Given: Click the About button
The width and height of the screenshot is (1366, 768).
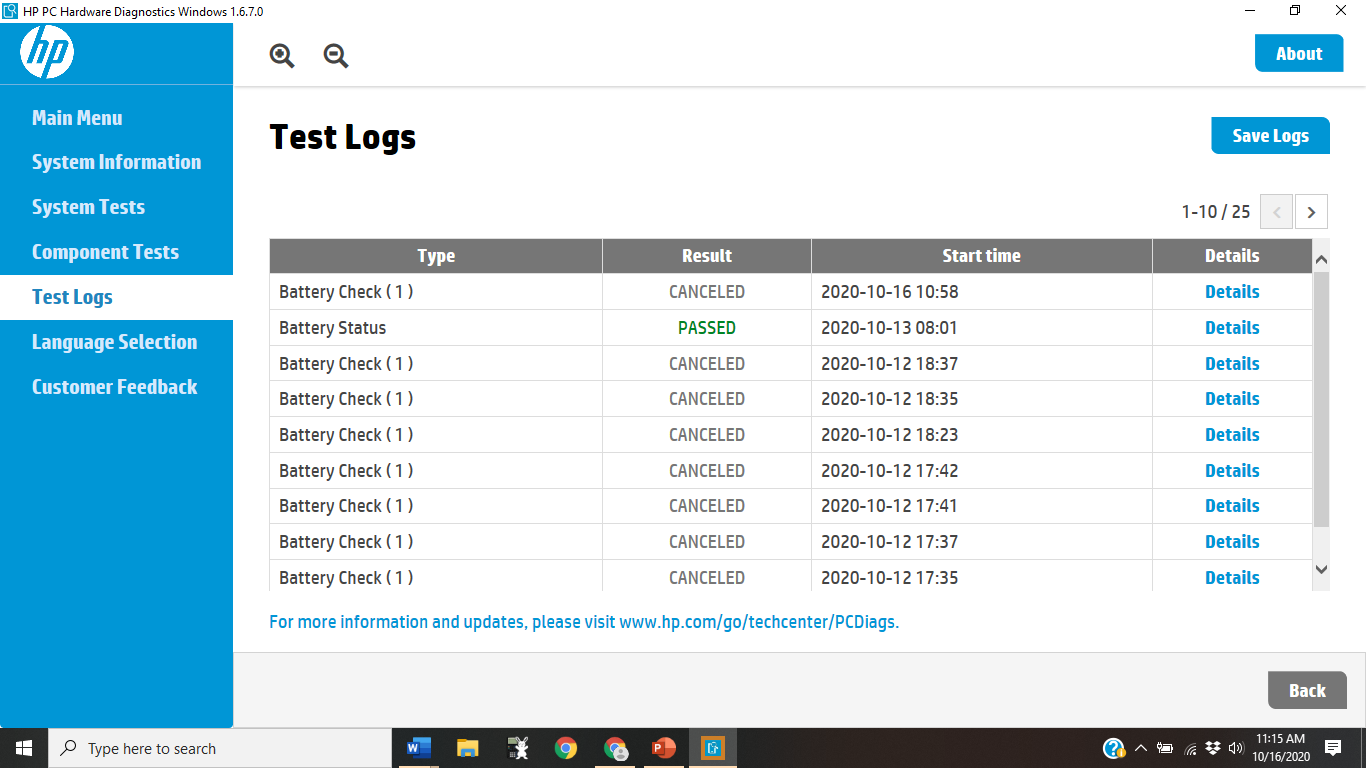Looking at the screenshot, I should (1299, 54).
